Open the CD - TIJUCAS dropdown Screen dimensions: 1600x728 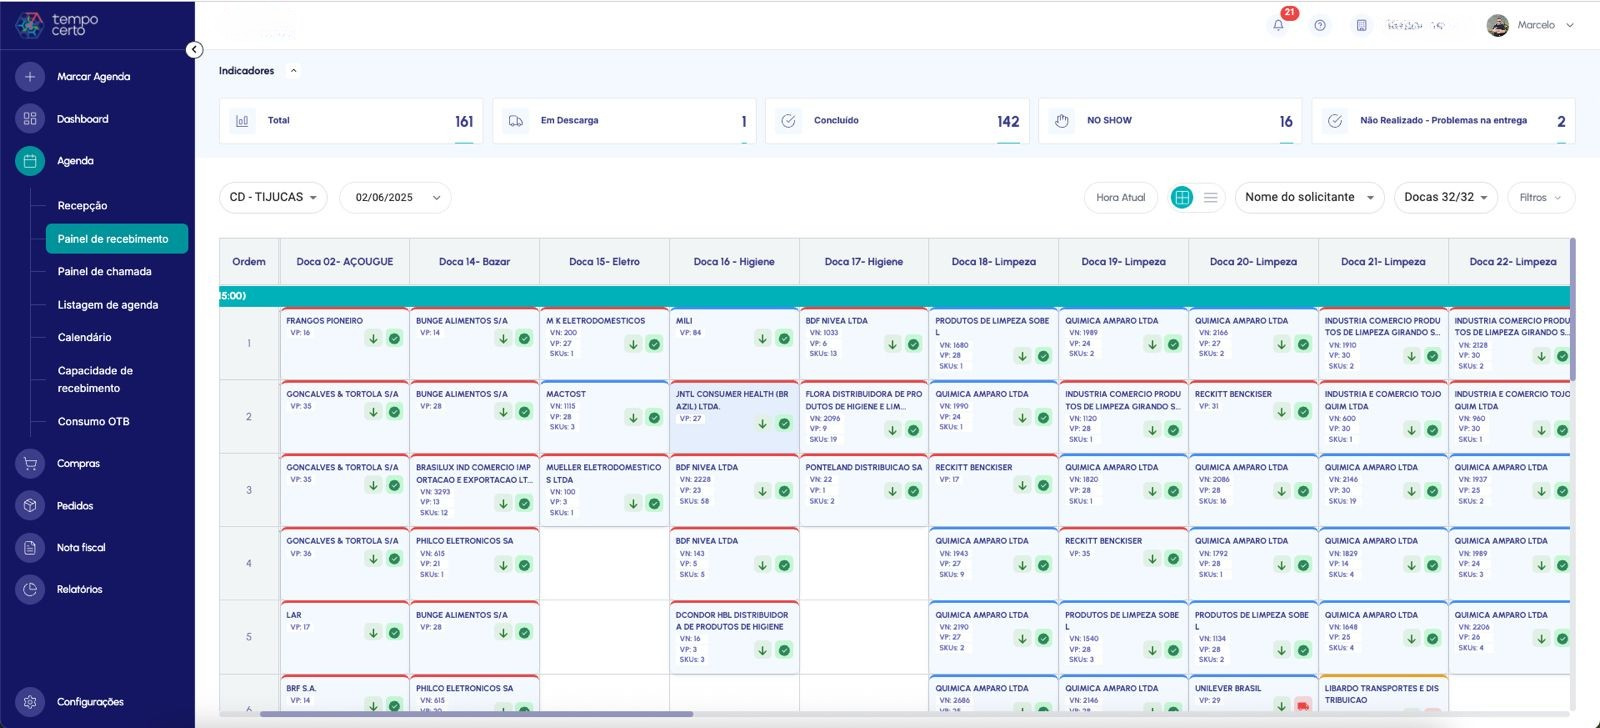coord(273,197)
